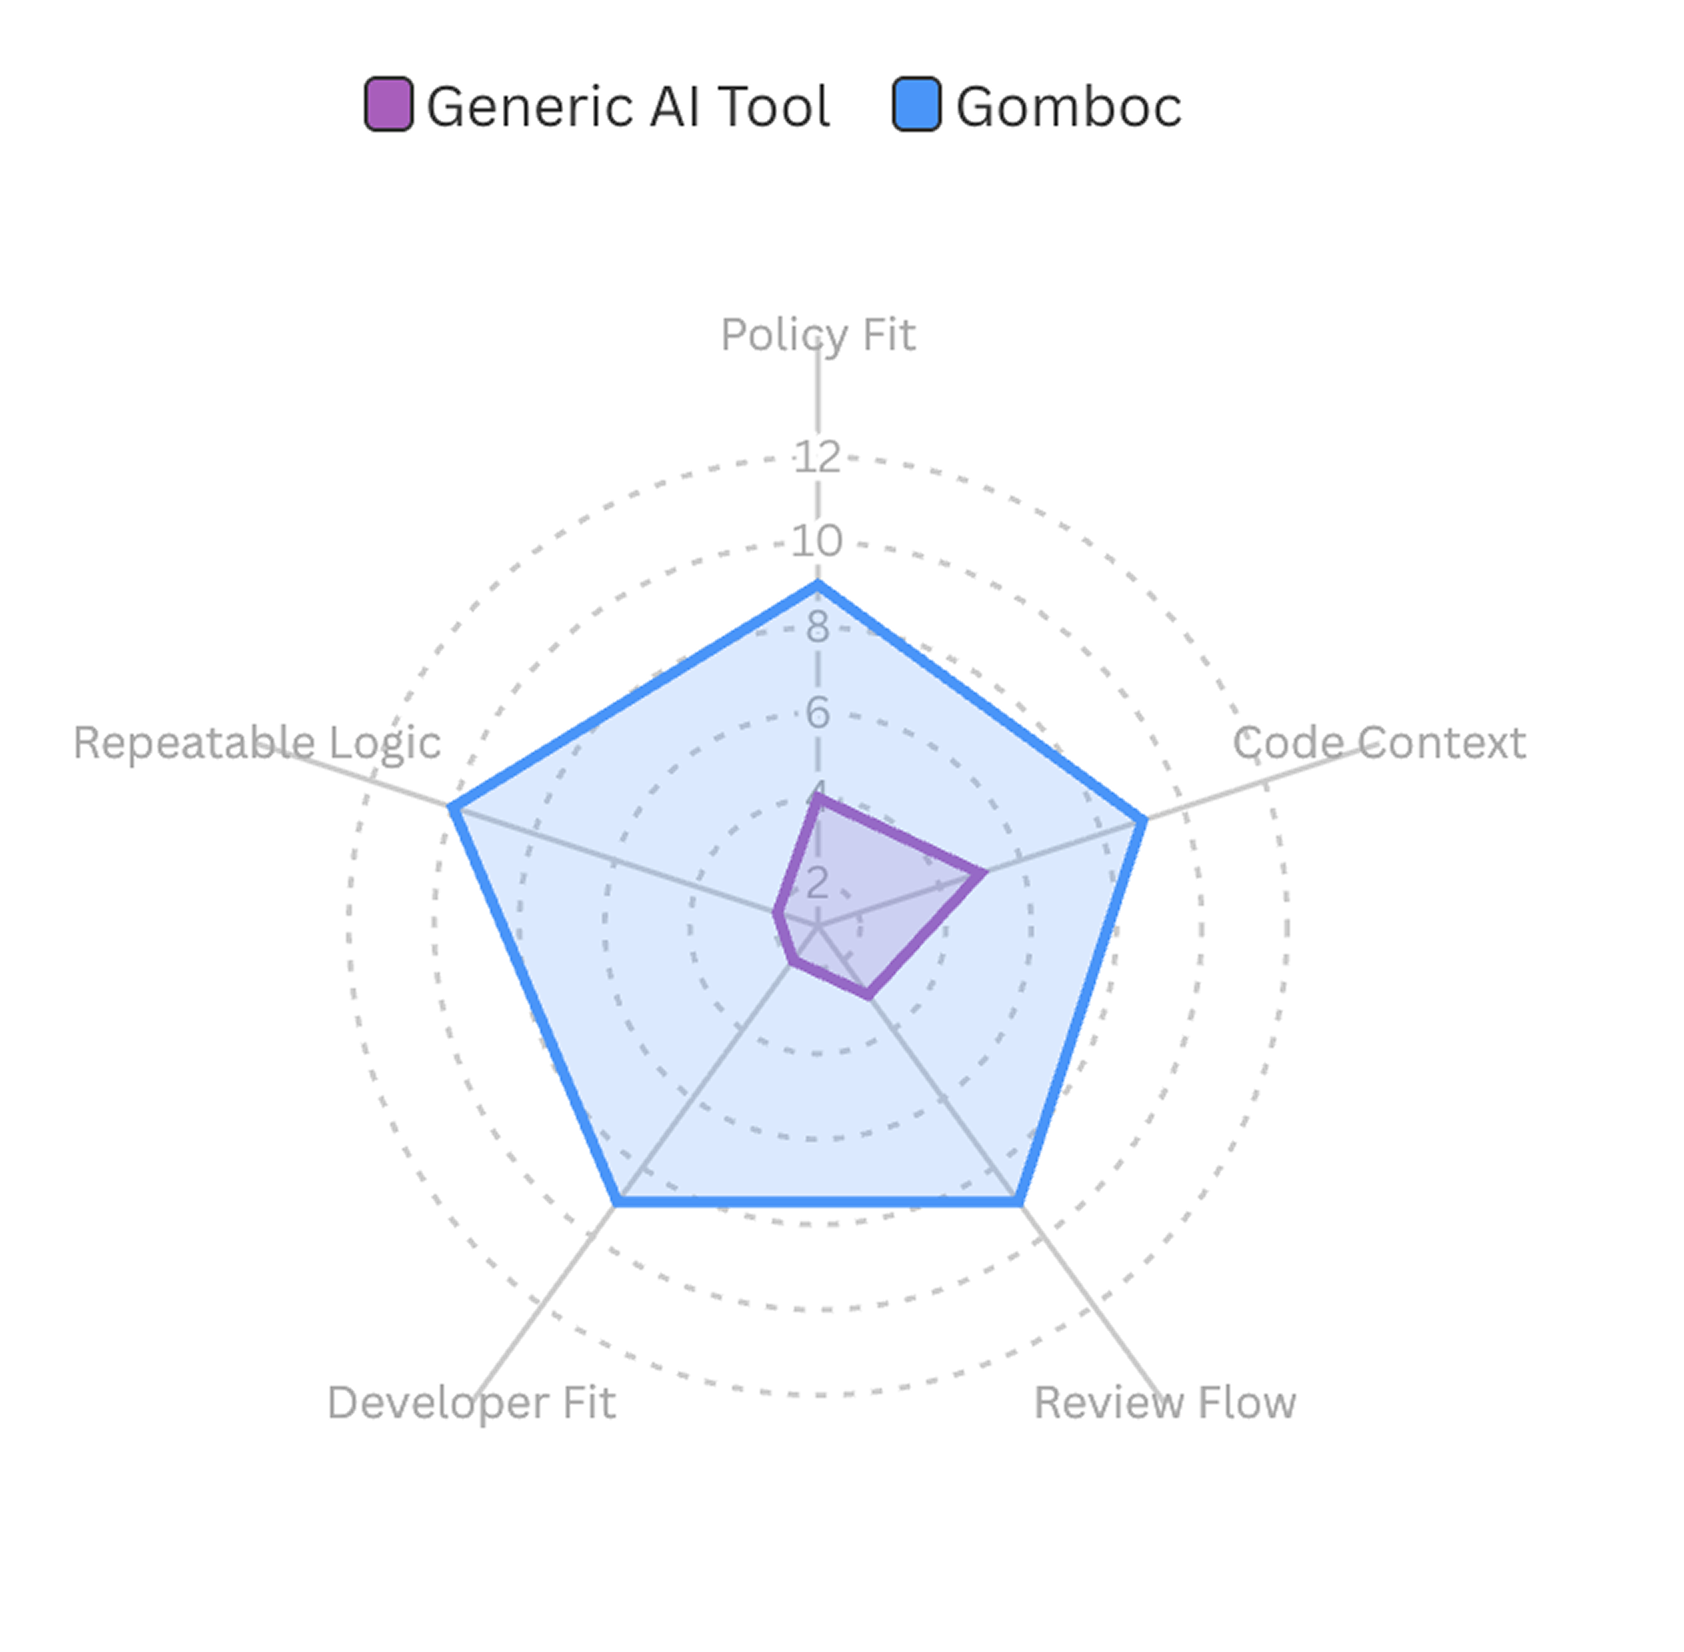Select the Developer Fit axis label
The width and height of the screenshot is (1684, 1652).
[x=471, y=1403]
